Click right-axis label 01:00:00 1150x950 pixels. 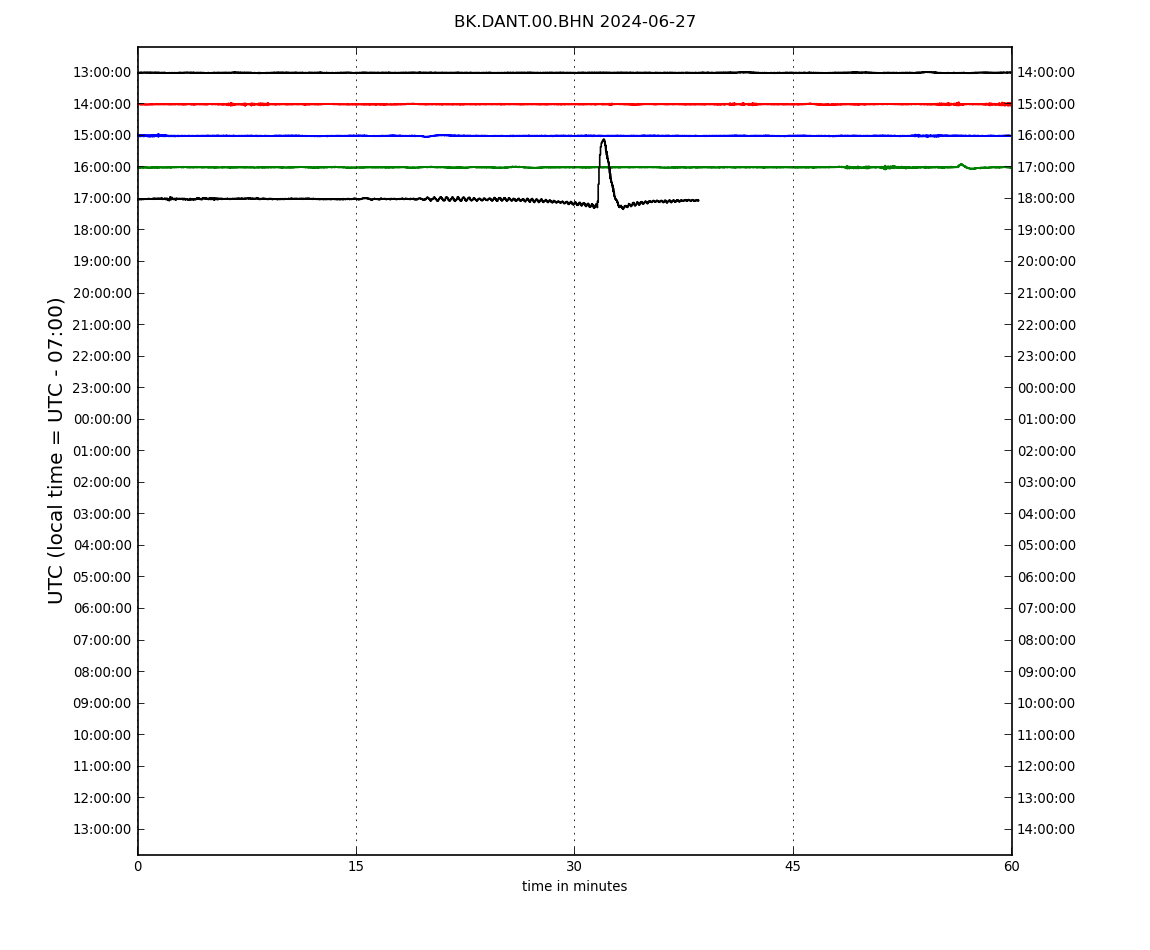pyautogui.click(x=1047, y=420)
